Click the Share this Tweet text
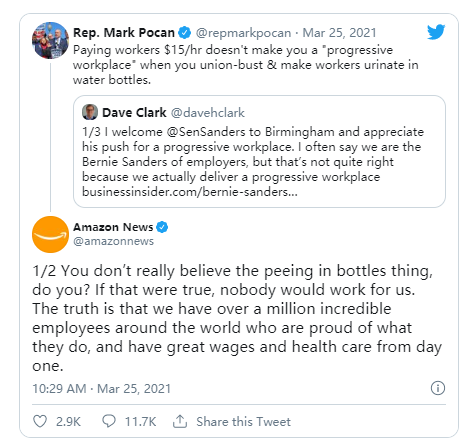Image resolution: width=475 pixels, height=444 pixels. tap(243, 422)
